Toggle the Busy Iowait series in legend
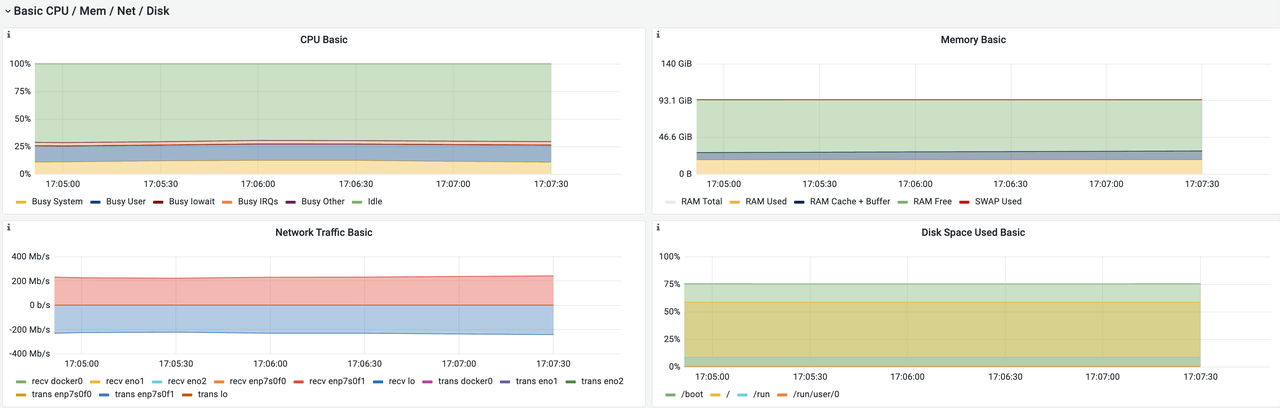The image size is (1280, 408). (193, 201)
